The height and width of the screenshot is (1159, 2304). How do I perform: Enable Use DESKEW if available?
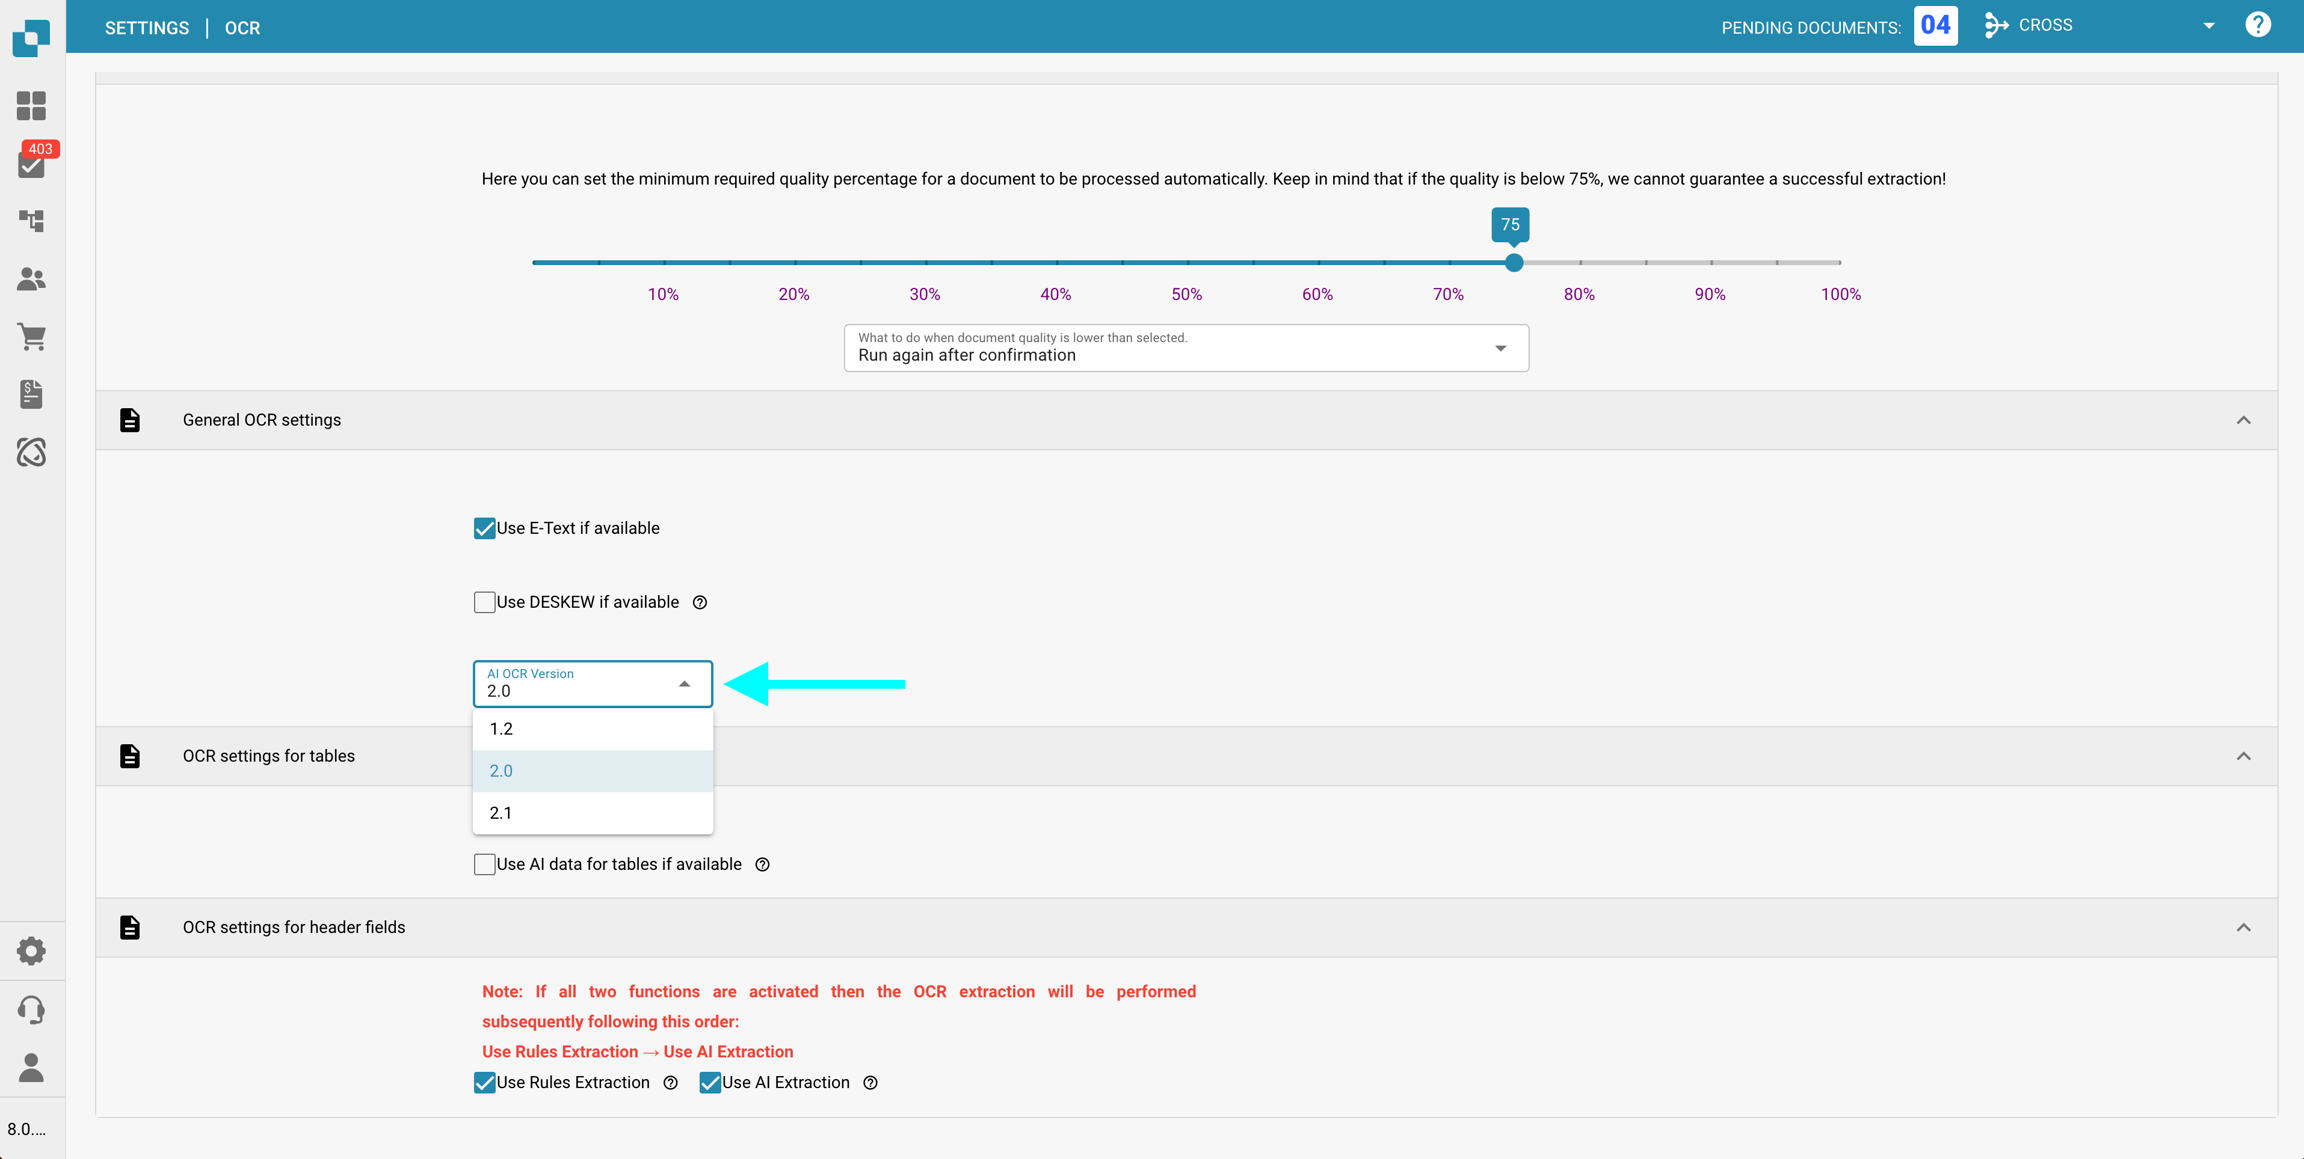point(485,602)
